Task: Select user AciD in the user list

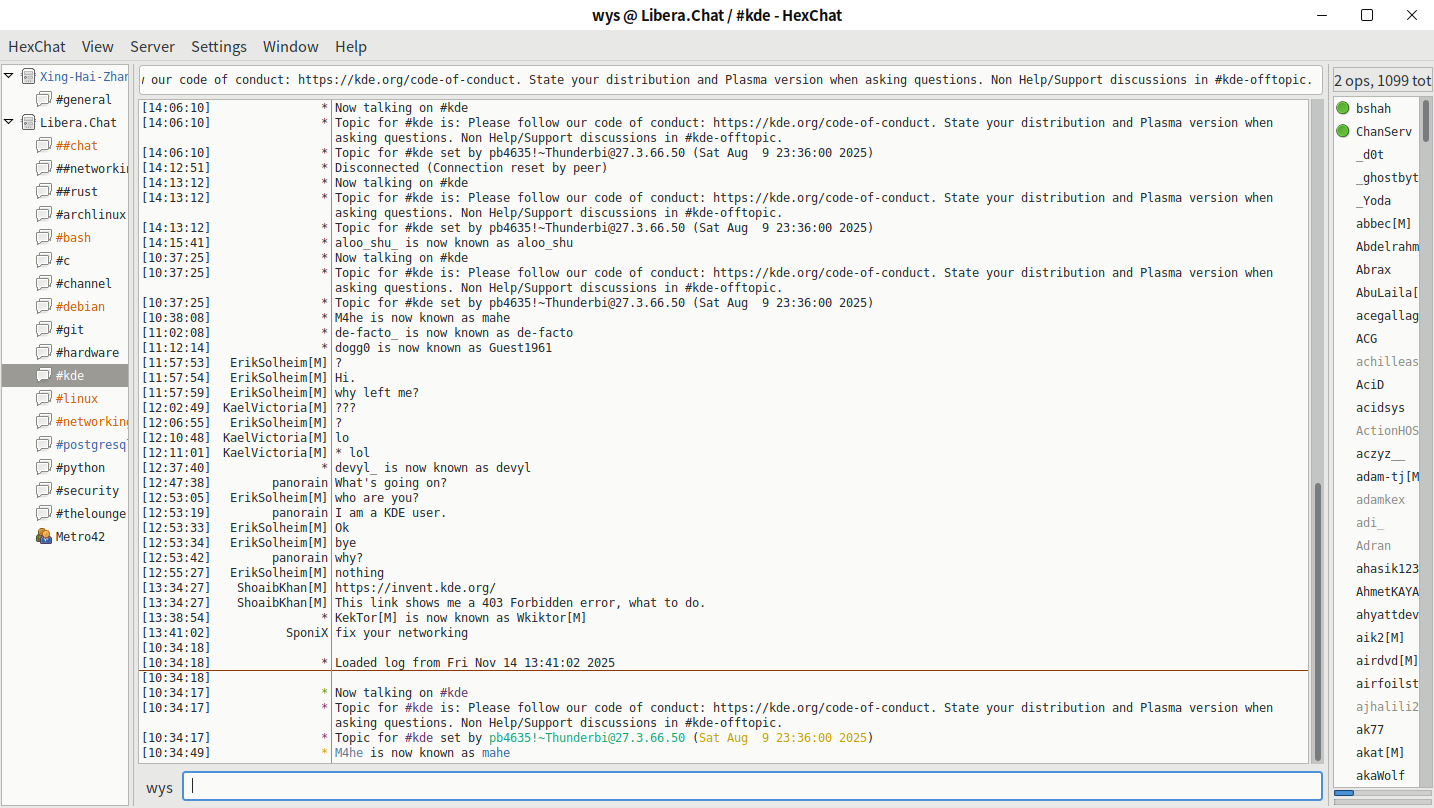Action: (x=1368, y=384)
